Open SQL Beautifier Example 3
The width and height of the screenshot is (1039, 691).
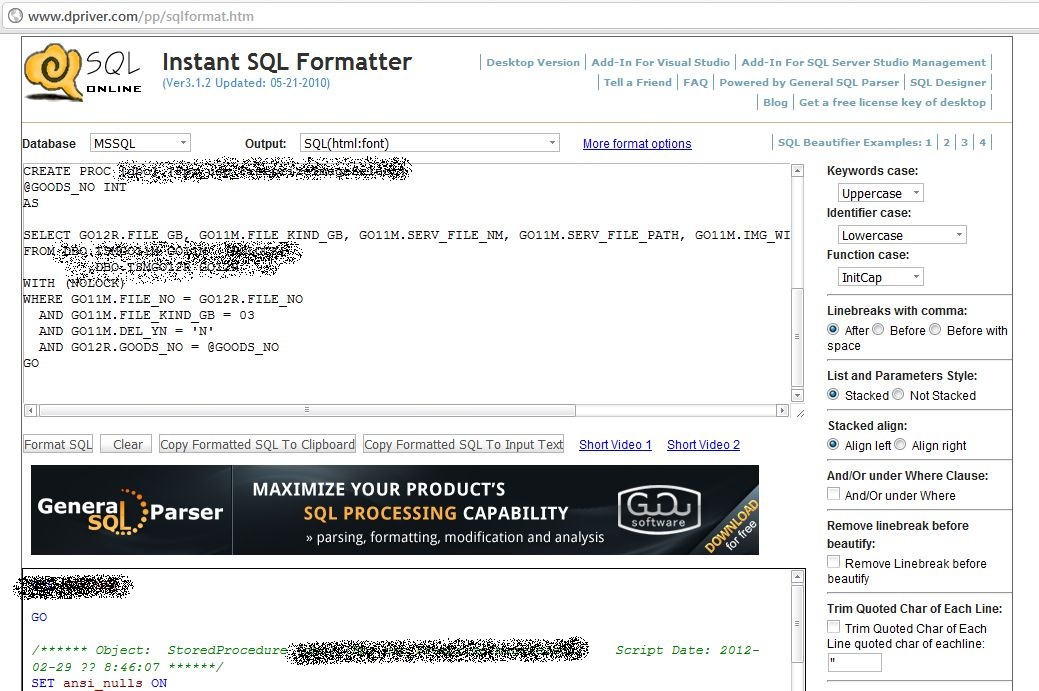click(965, 142)
